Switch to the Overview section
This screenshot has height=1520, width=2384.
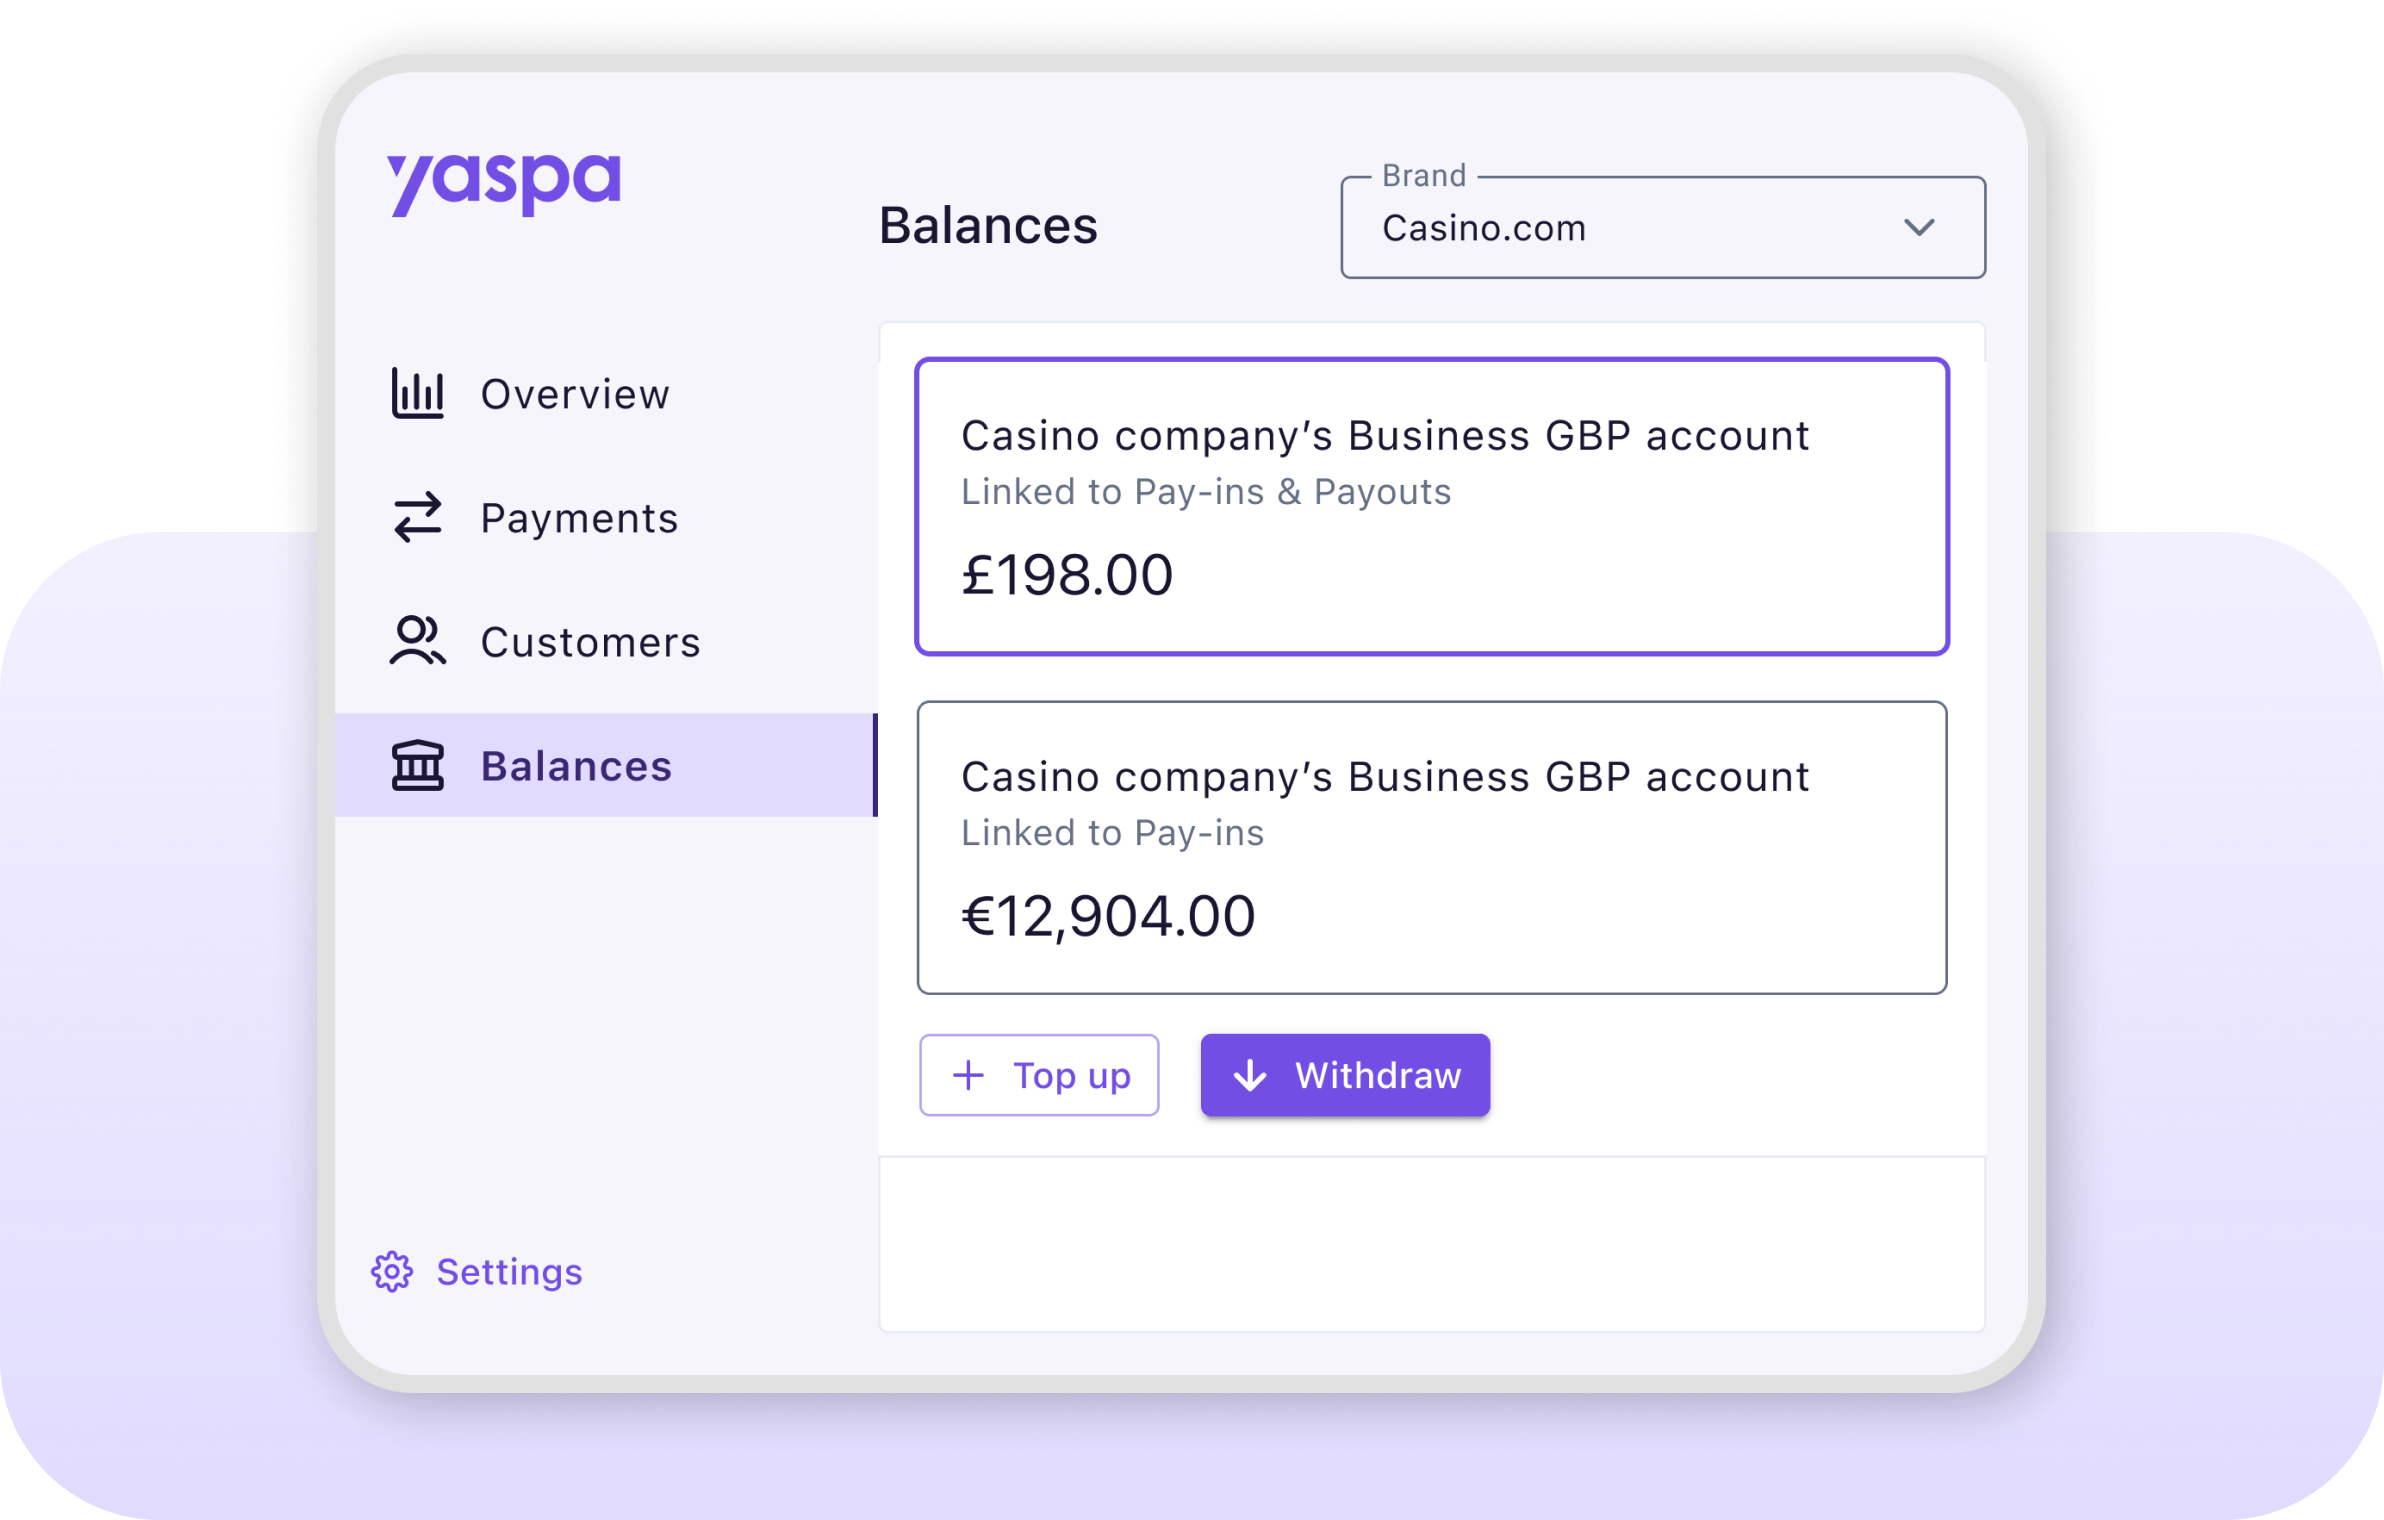click(x=575, y=394)
